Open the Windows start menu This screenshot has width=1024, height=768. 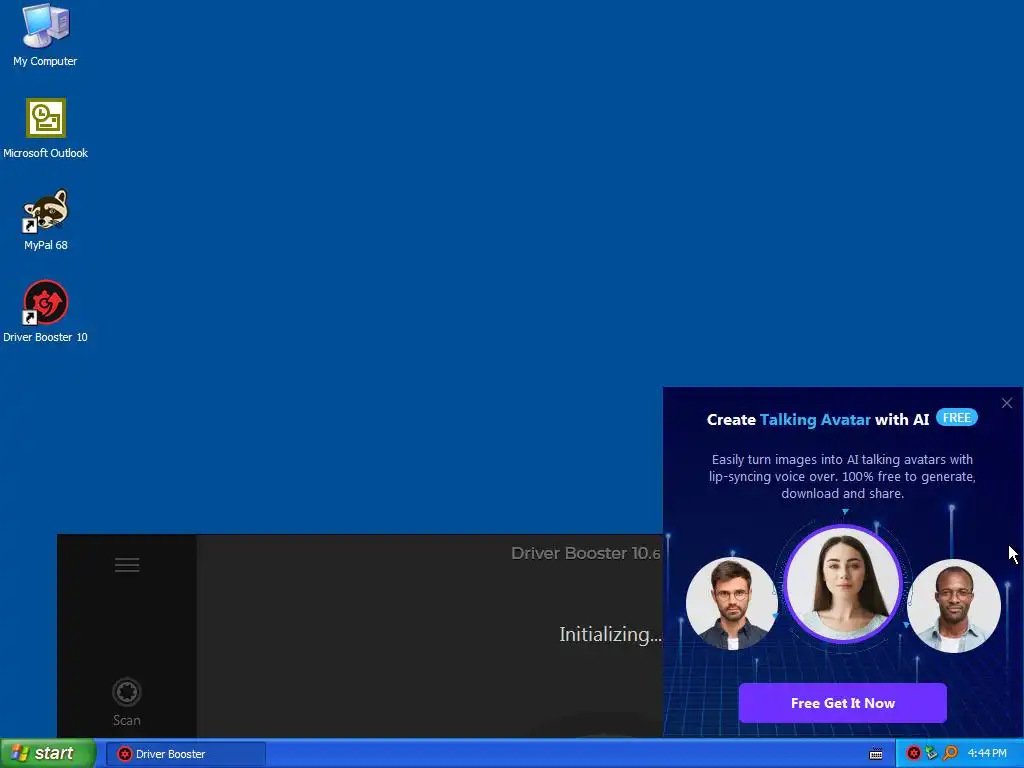tap(48, 754)
